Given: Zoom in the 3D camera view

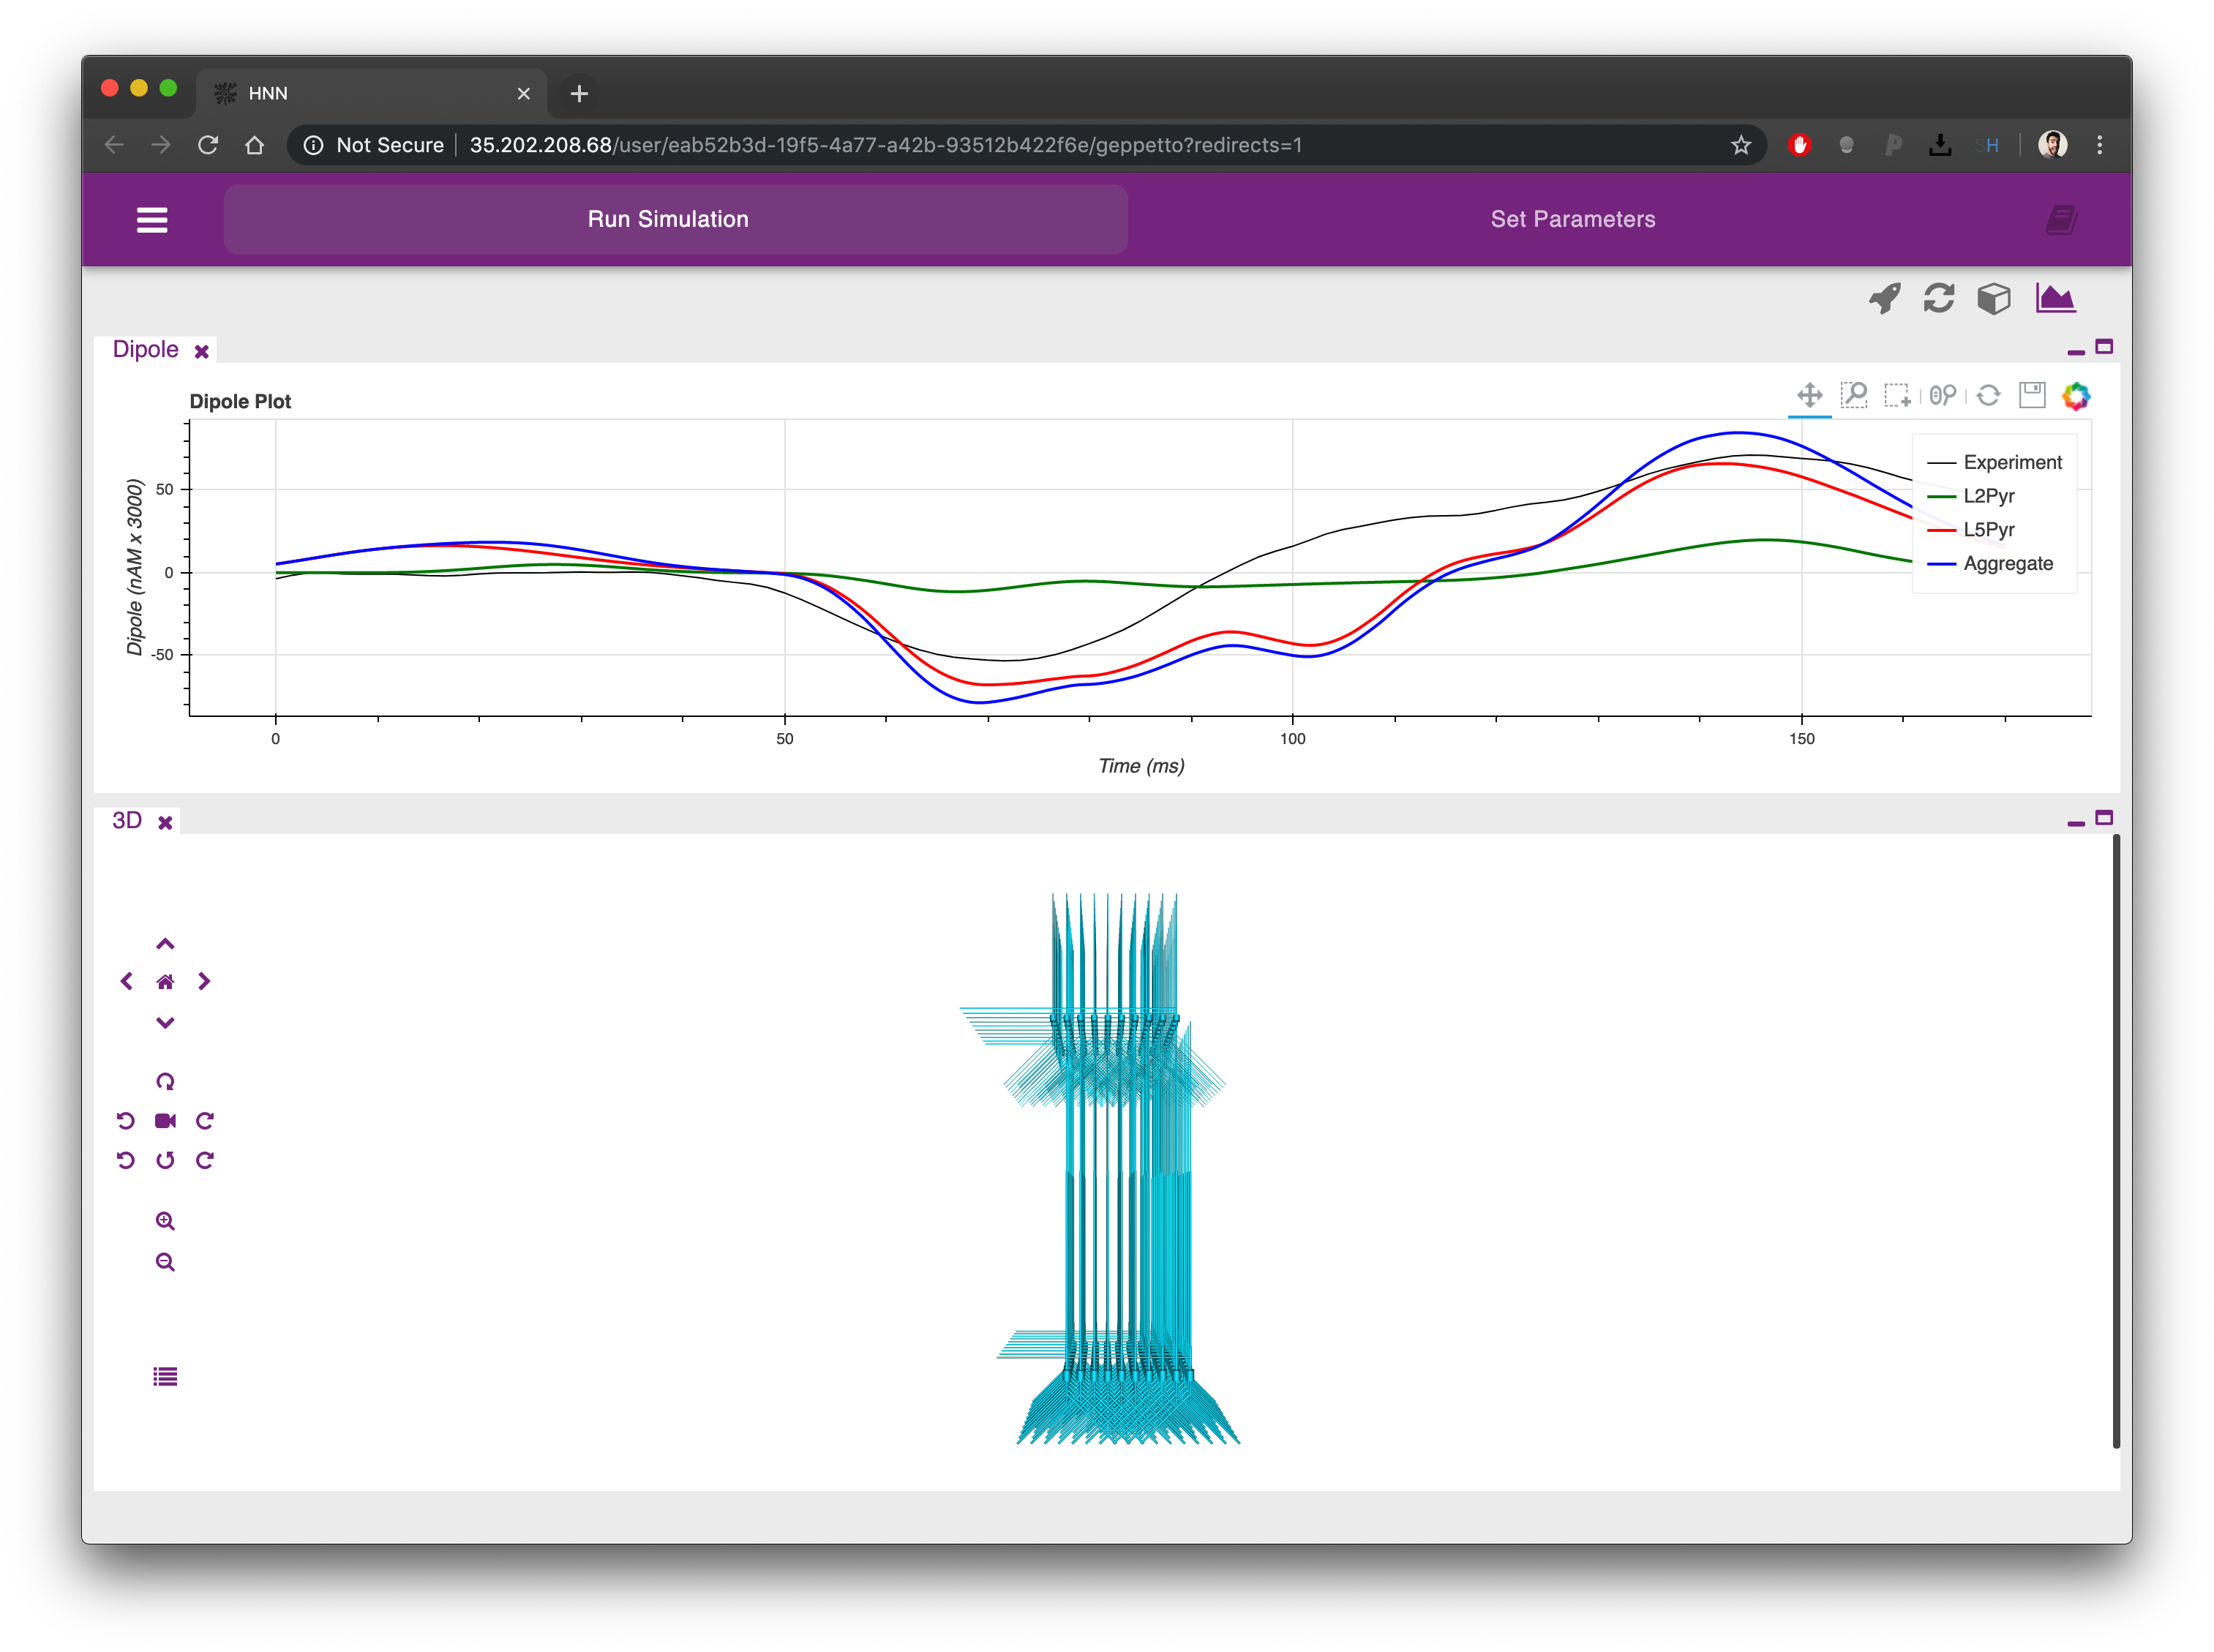Looking at the screenshot, I should (165, 1221).
